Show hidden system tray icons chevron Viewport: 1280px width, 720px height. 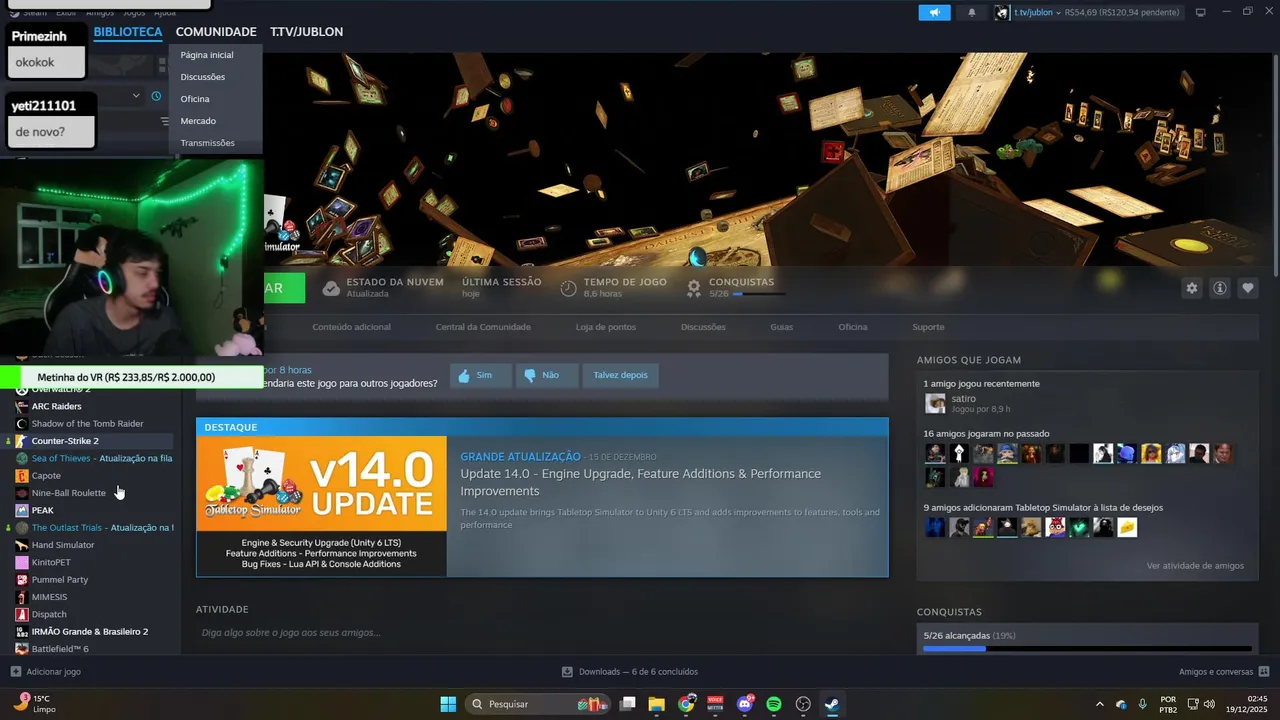pos(1100,704)
